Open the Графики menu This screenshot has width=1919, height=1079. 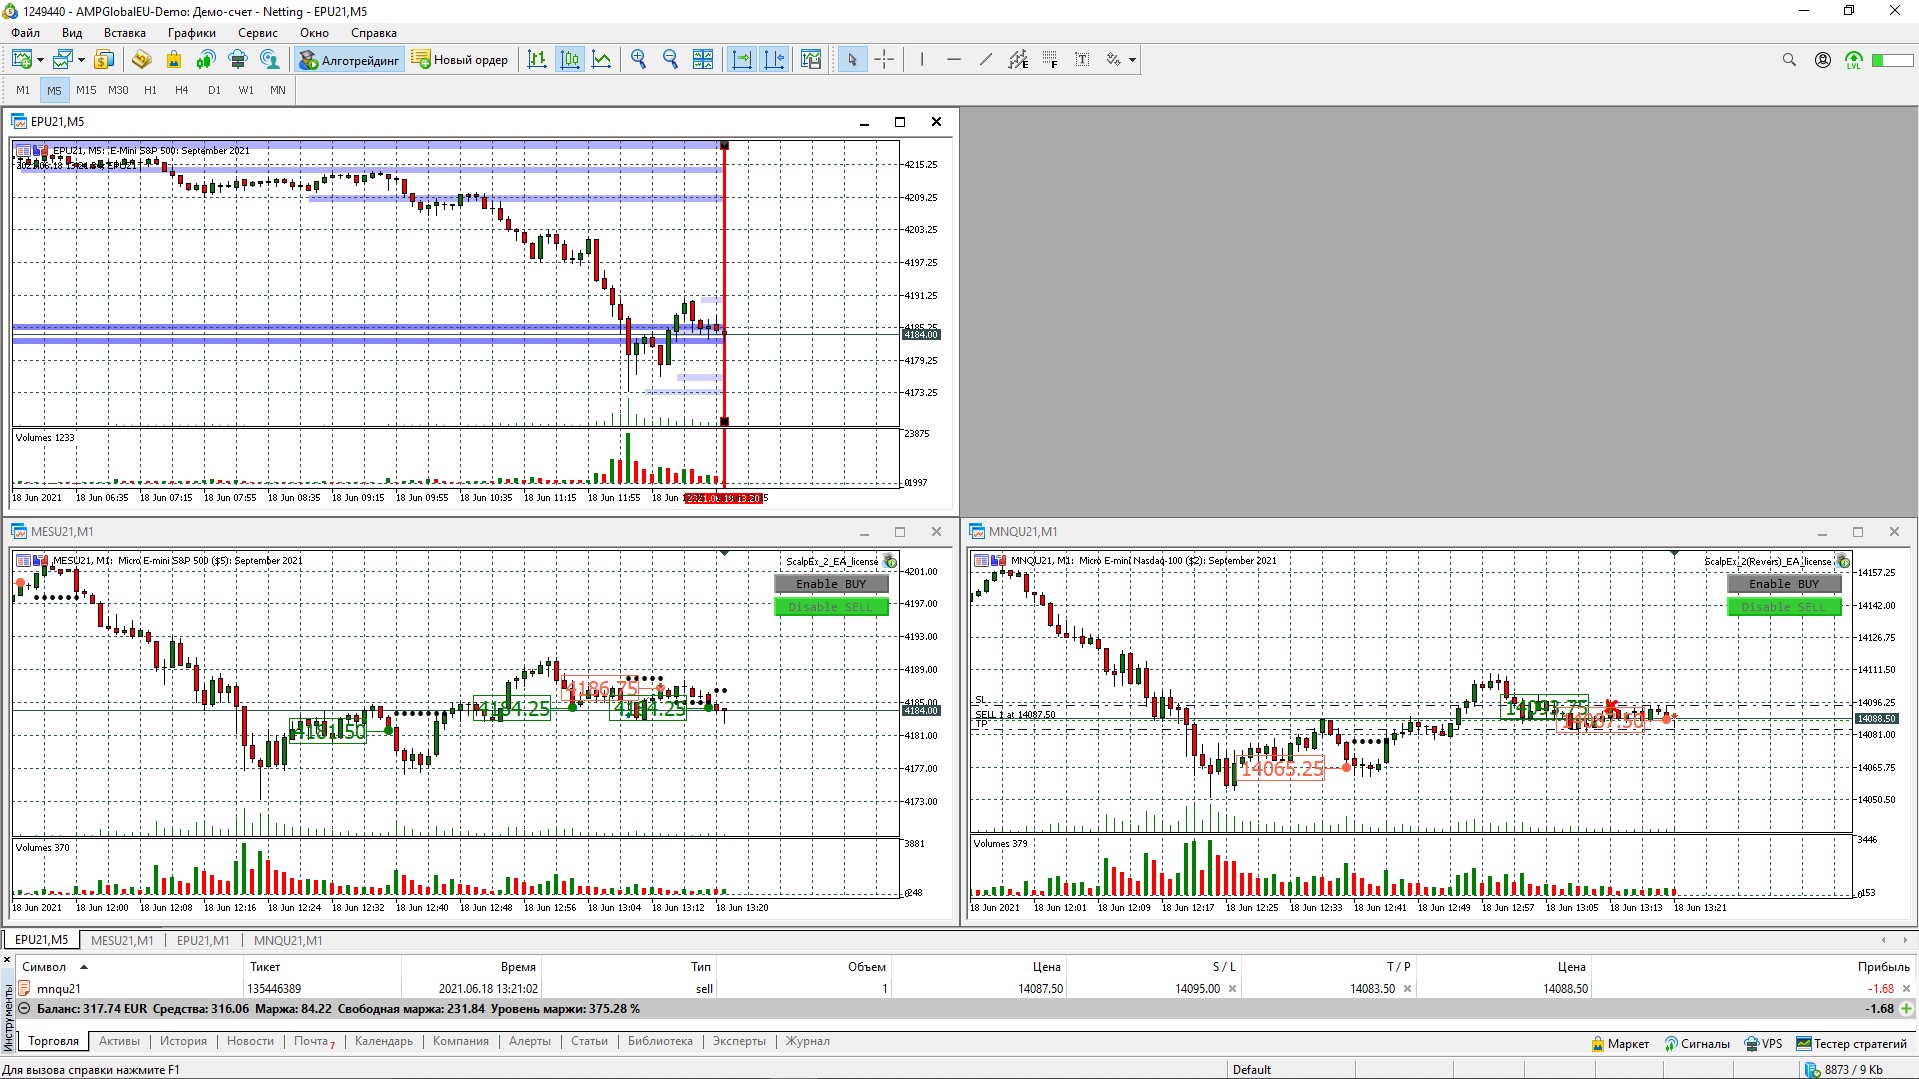tap(192, 33)
